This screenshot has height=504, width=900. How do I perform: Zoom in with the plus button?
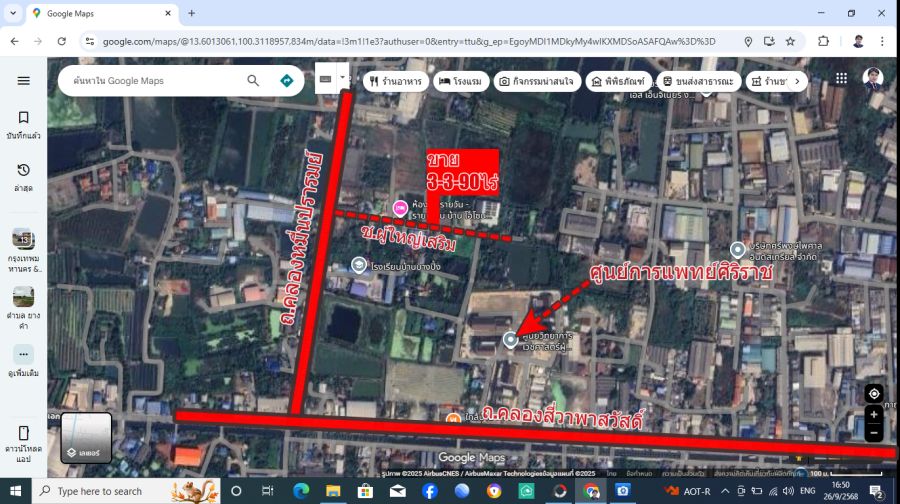tap(873, 414)
